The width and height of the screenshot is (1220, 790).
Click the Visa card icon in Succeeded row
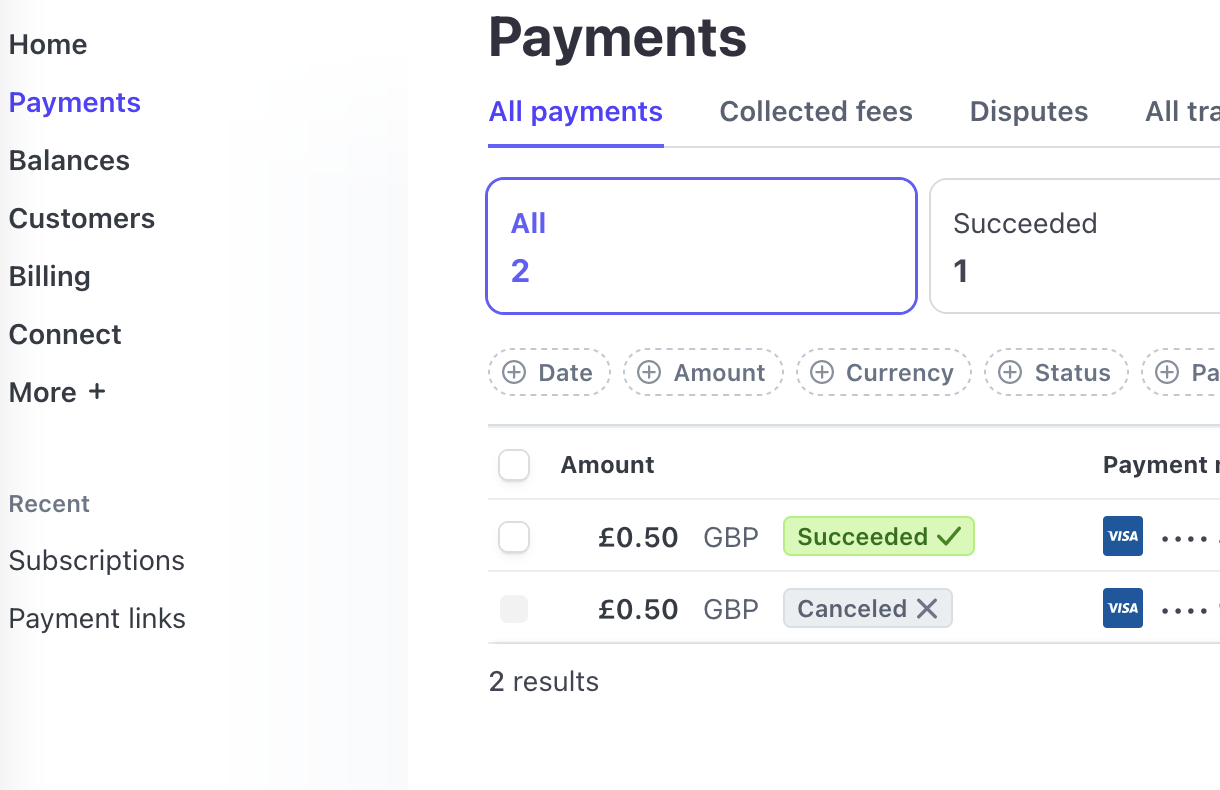[1122, 536]
